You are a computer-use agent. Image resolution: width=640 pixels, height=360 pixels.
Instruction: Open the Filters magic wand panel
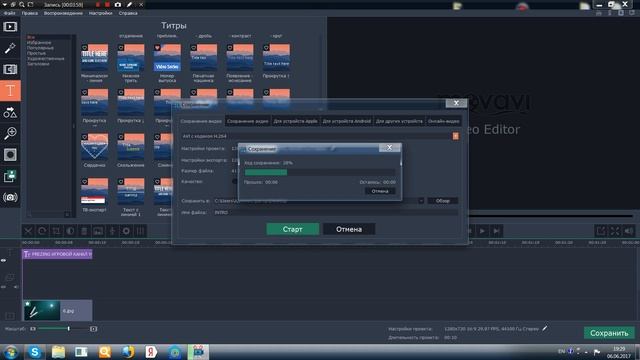tap(10, 48)
